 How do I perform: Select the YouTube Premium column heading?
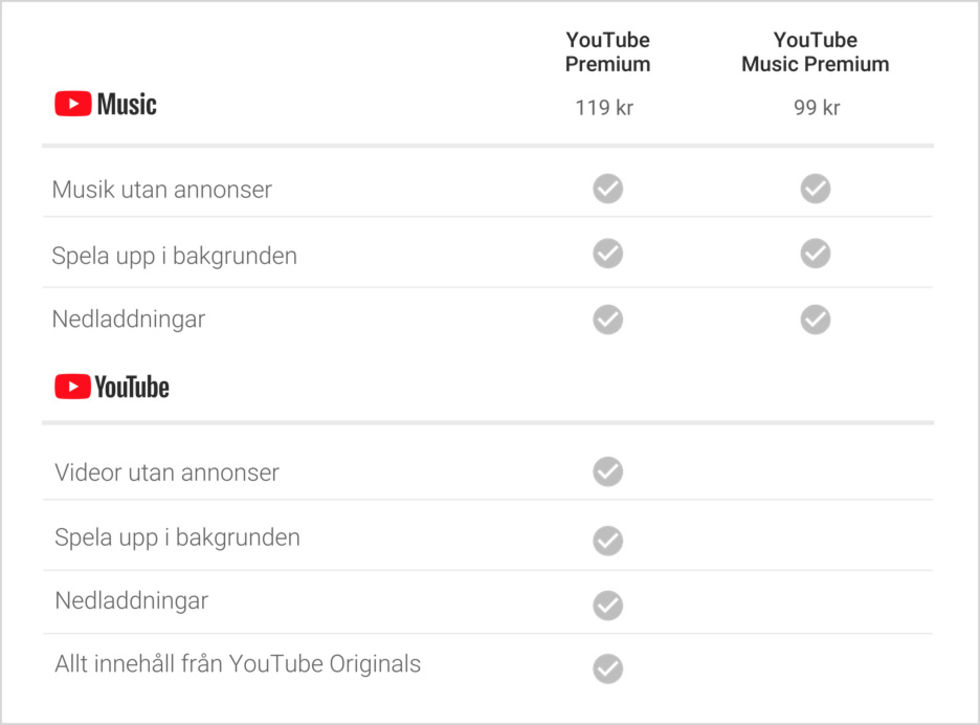click(x=607, y=52)
